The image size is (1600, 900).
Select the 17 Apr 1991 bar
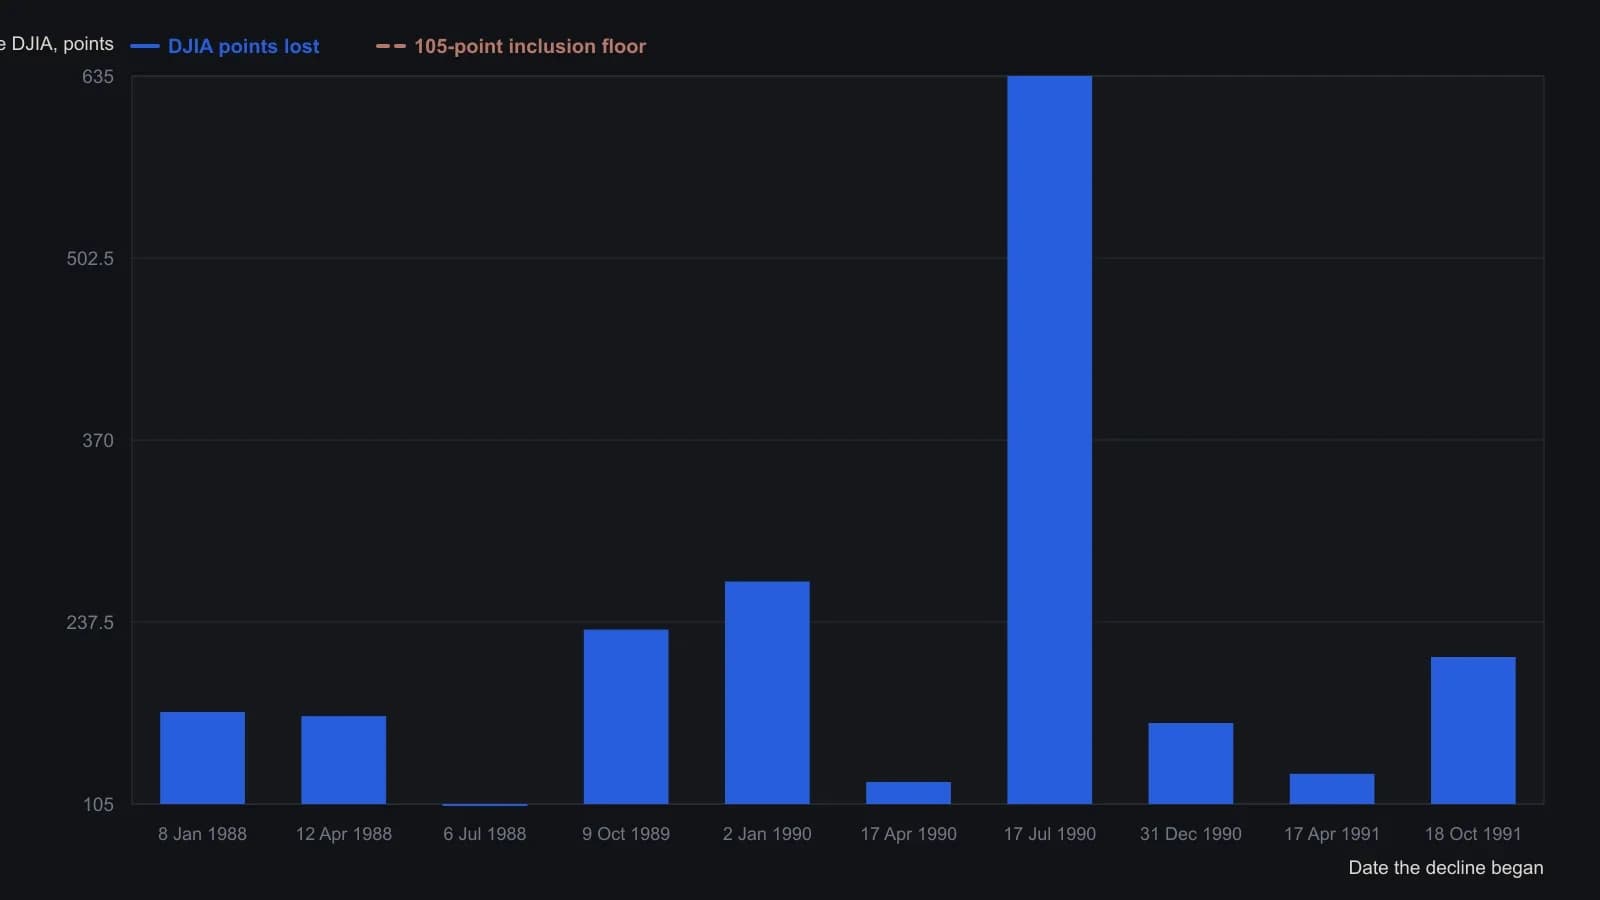click(x=1331, y=789)
